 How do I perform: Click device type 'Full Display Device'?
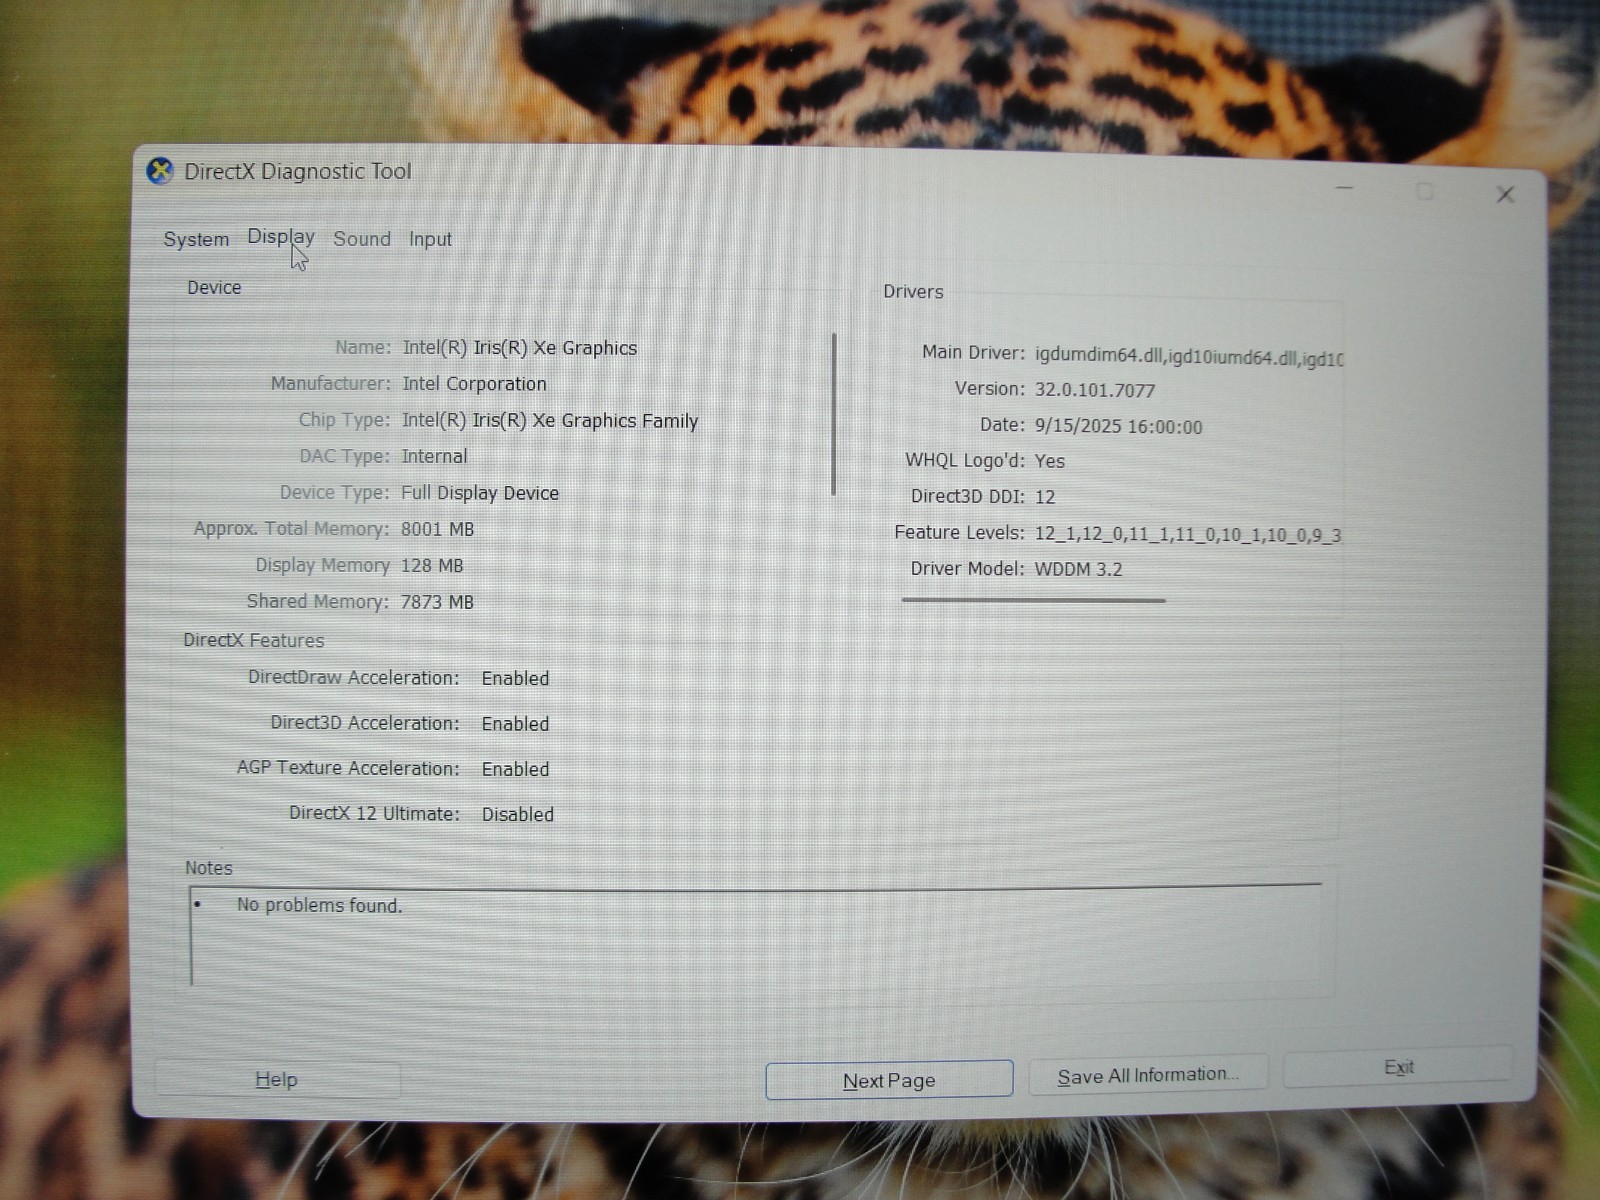click(x=480, y=493)
